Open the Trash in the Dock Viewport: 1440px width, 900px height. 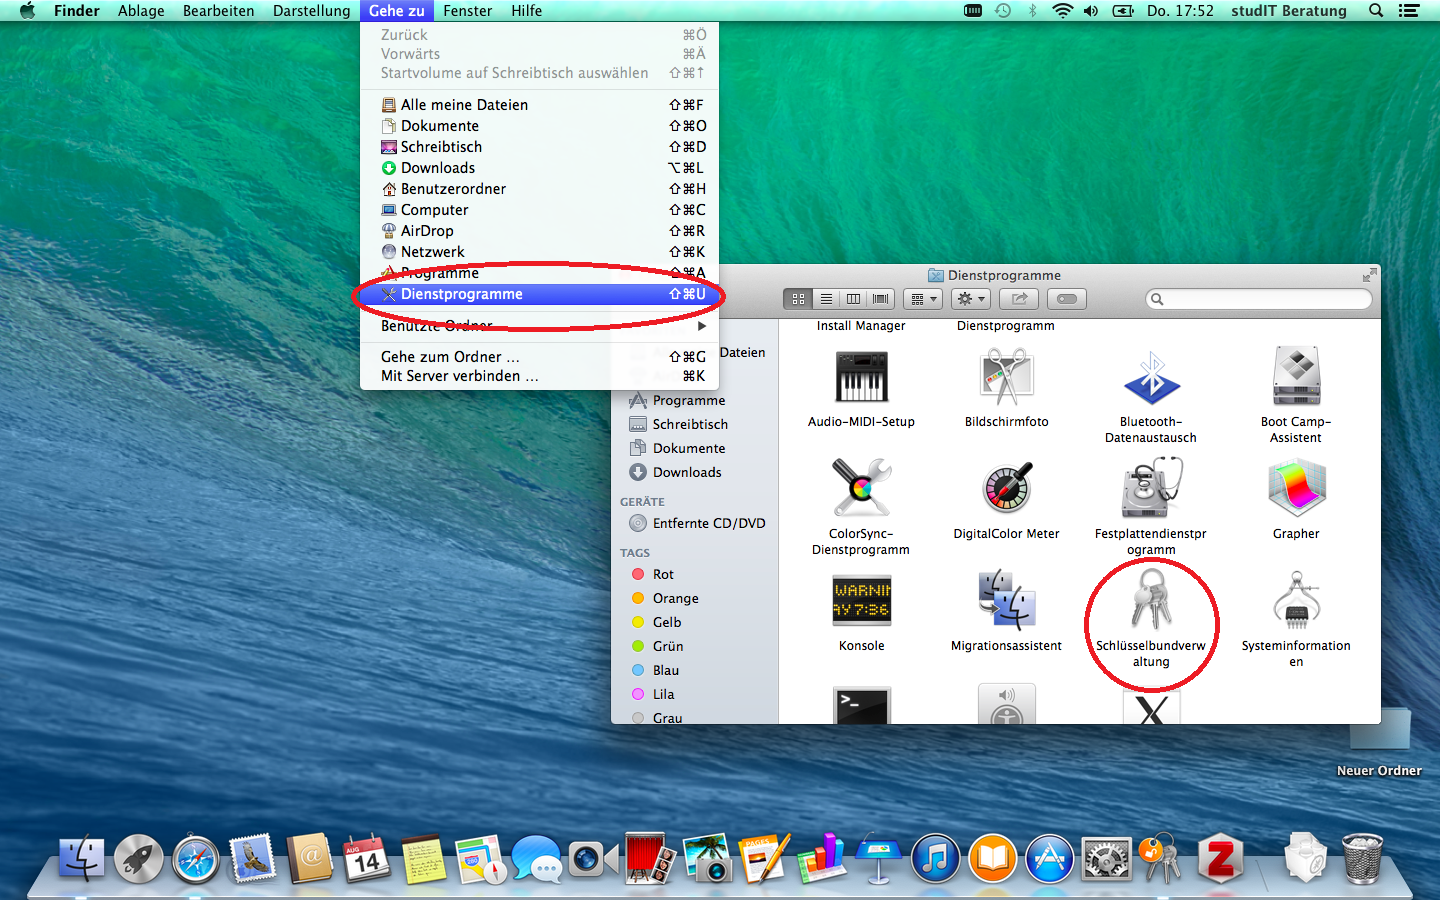click(1362, 858)
